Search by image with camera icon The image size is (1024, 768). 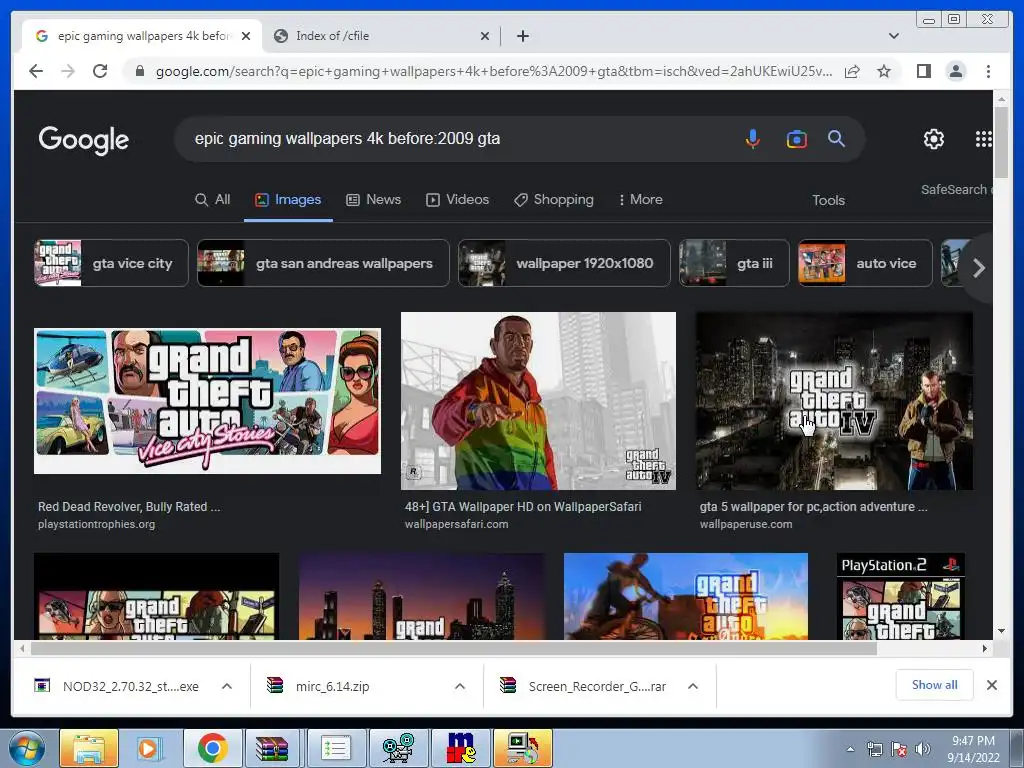coord(796,139)
